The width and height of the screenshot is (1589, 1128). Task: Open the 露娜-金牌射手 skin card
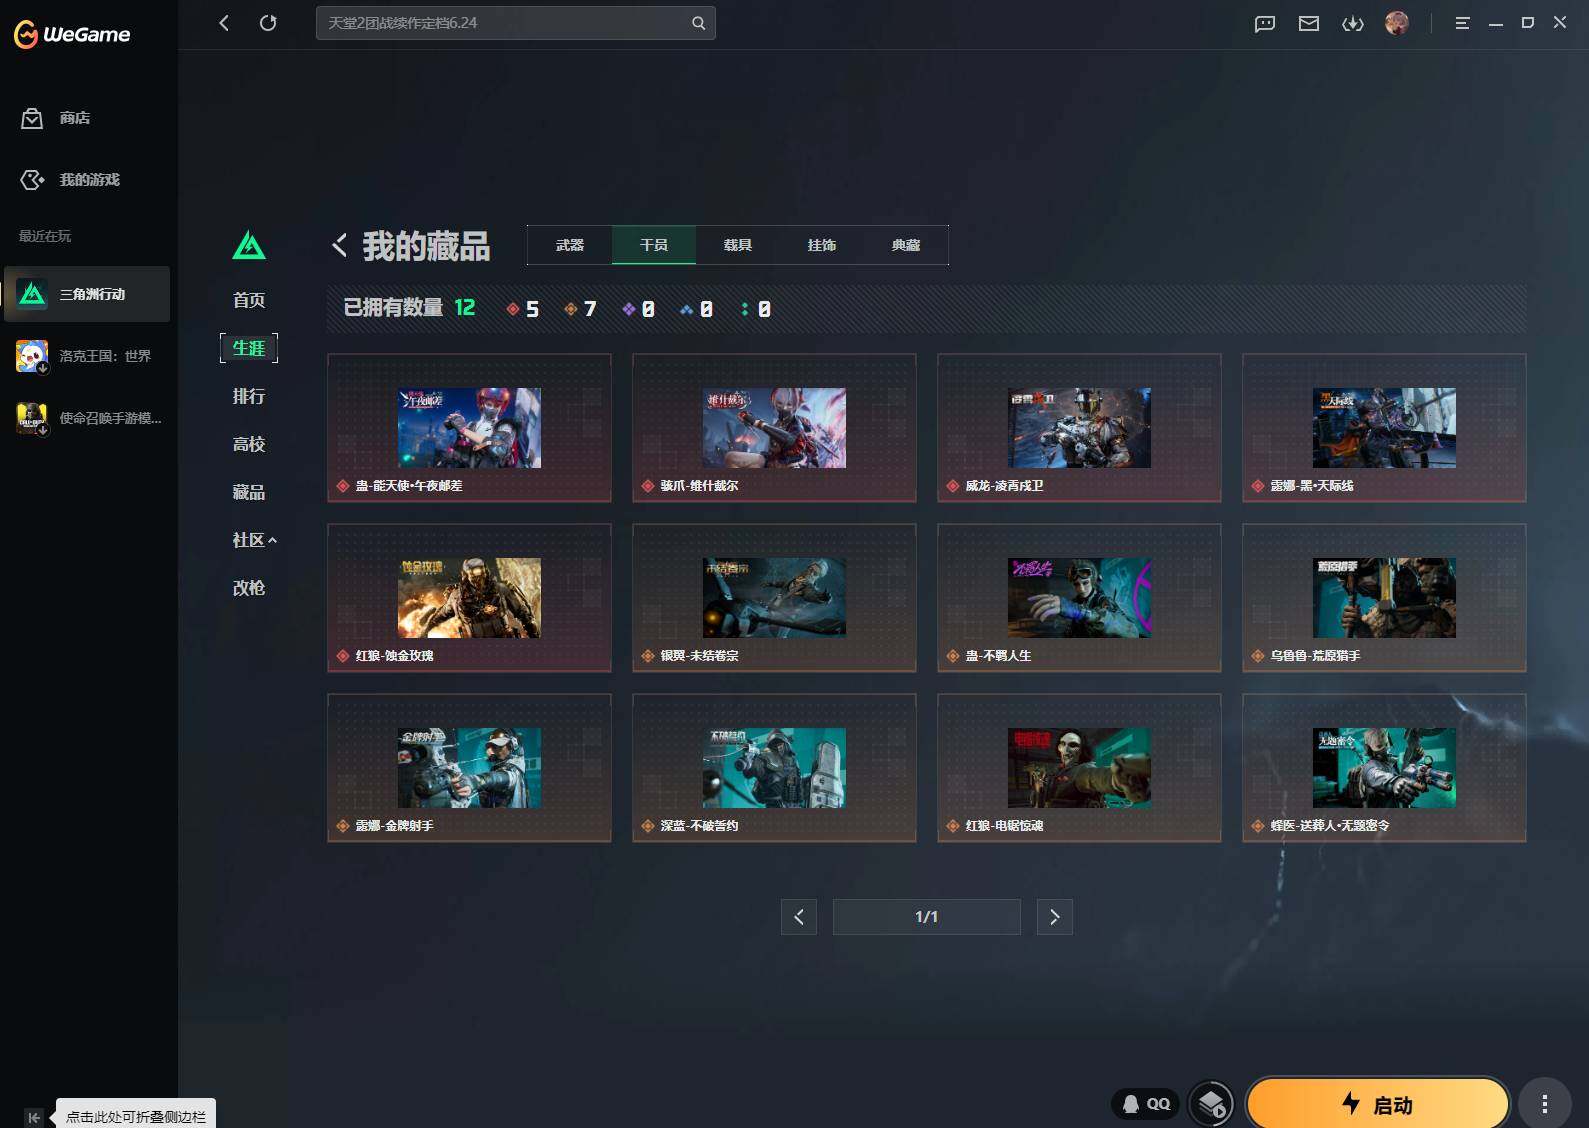coord(469,768)
